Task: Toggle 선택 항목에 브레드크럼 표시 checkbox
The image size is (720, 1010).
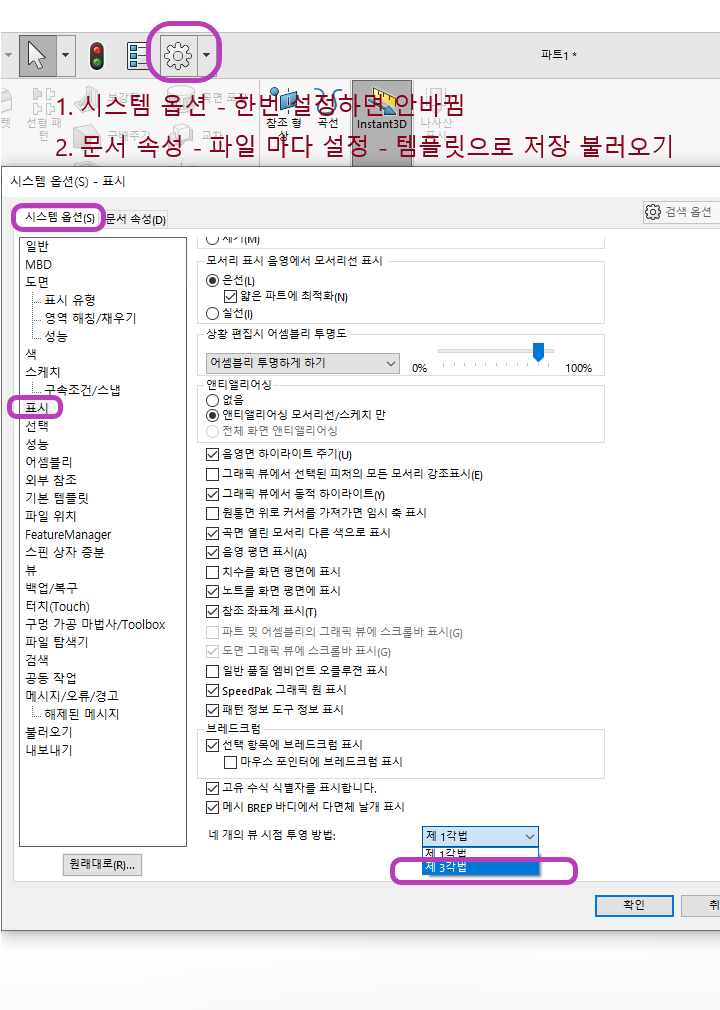Action: pyautogui.click(x=213, y=745)
